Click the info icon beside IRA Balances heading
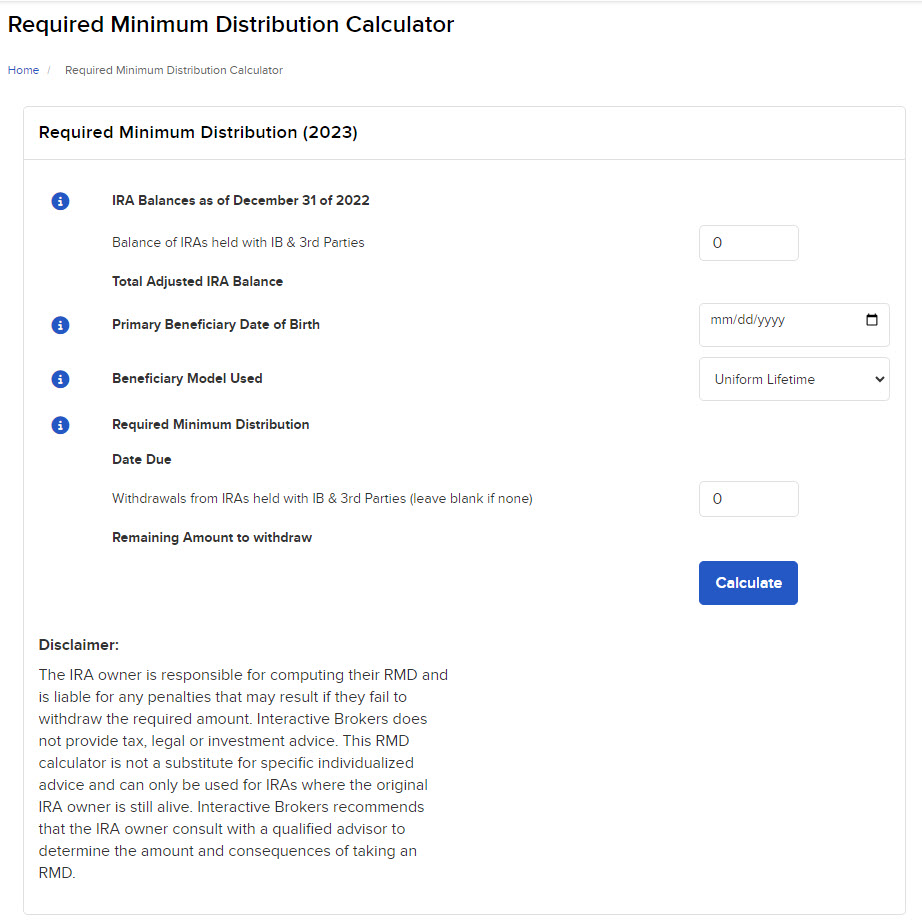The width and height of the screenshot is (922, 921). tap(60, 201)
